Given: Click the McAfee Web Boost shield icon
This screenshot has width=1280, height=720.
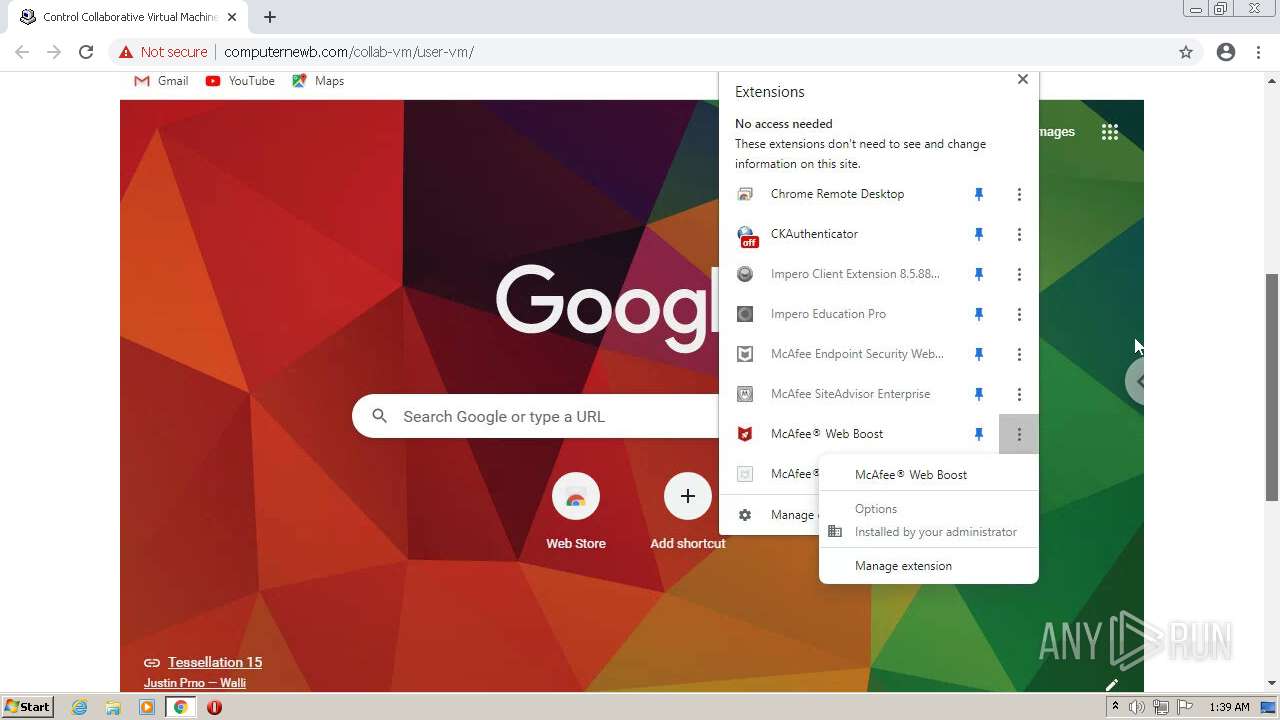Looking at the screenshot, I should [745, 434].
